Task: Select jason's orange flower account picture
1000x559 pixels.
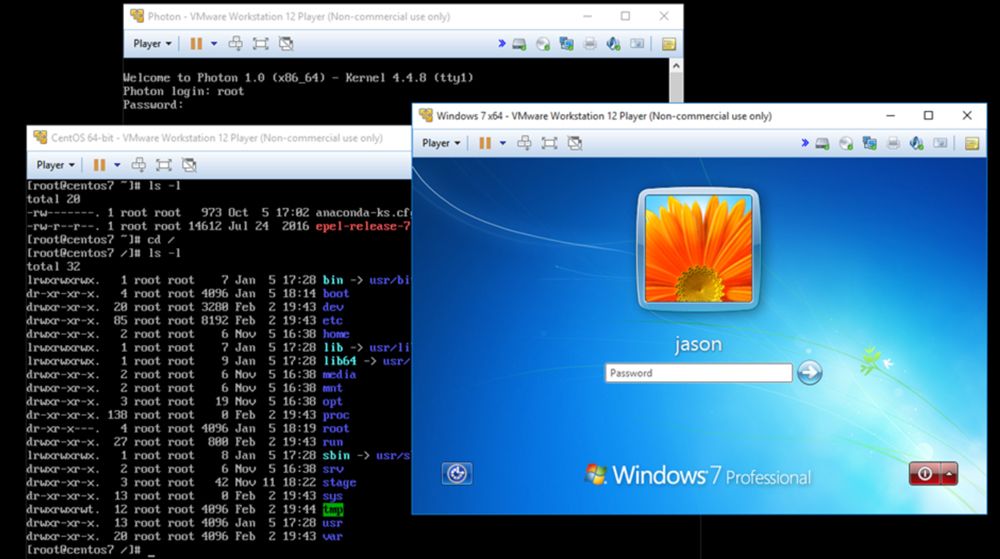Action: coord(698,249)
